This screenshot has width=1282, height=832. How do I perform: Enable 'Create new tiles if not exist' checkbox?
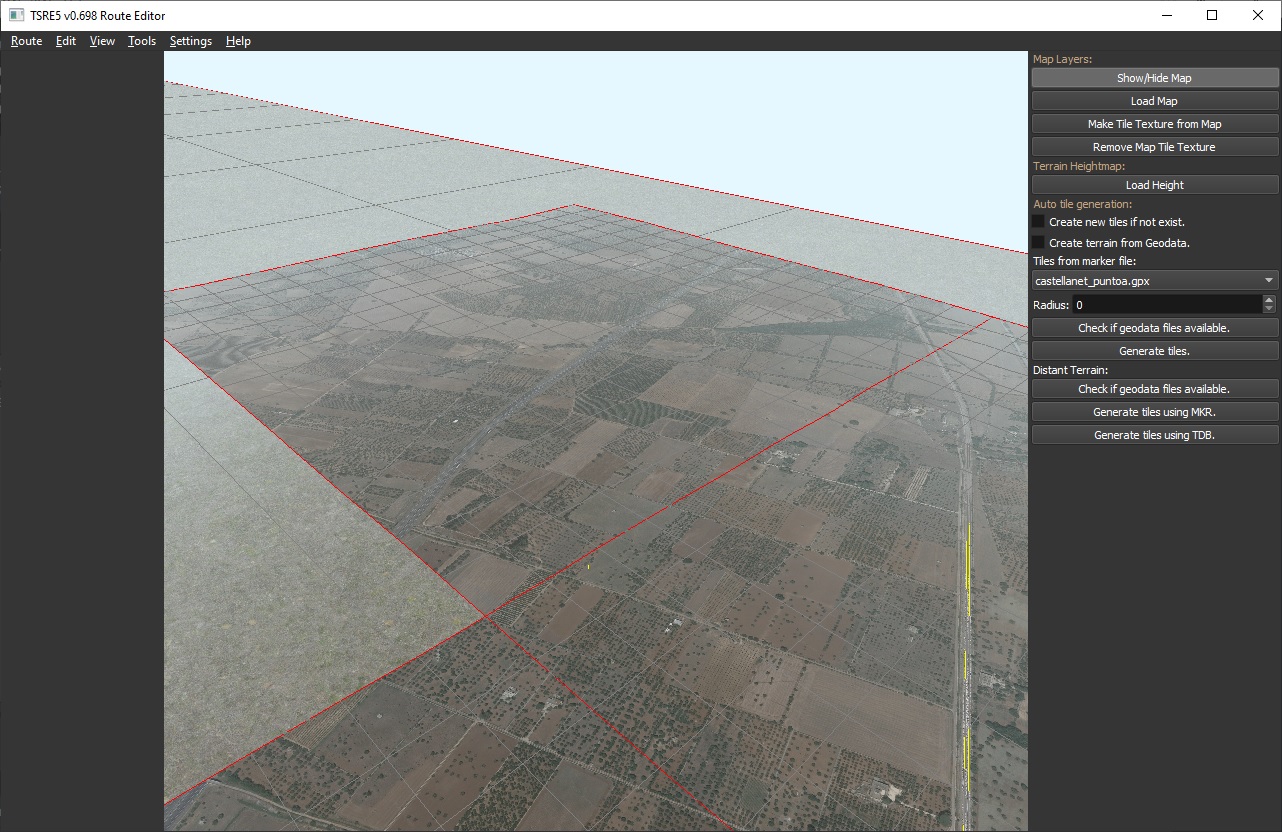1039,222
